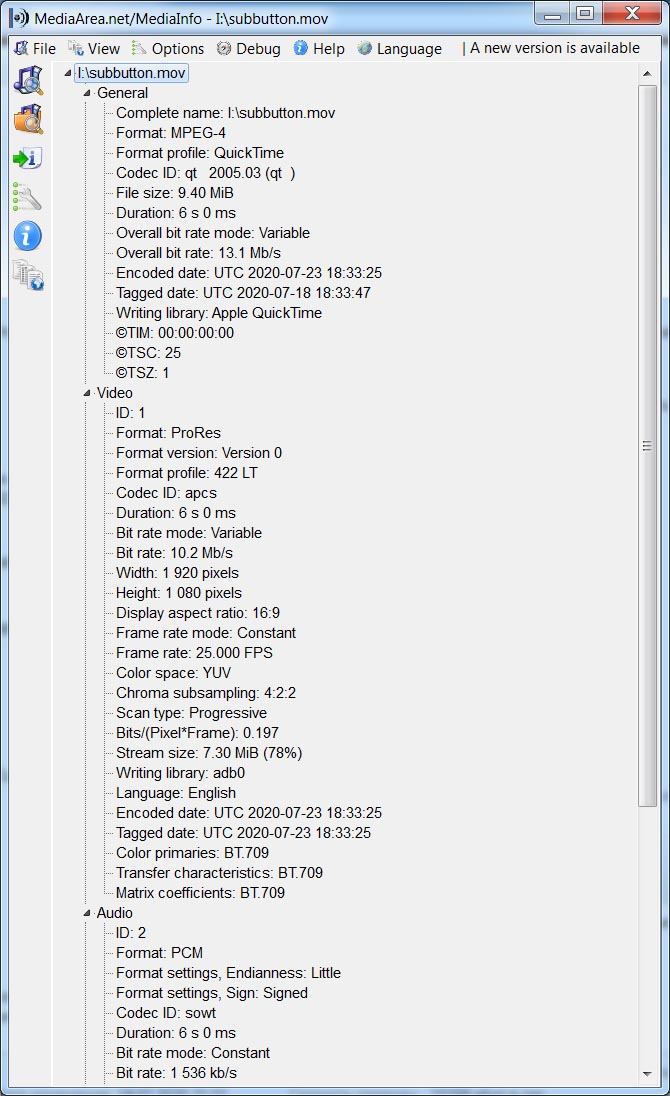The height and width of the screenshot is (1096, 670).
Task: Select 'Complete name: I:\subbutton.mov' row
Action: click(225, 113)
